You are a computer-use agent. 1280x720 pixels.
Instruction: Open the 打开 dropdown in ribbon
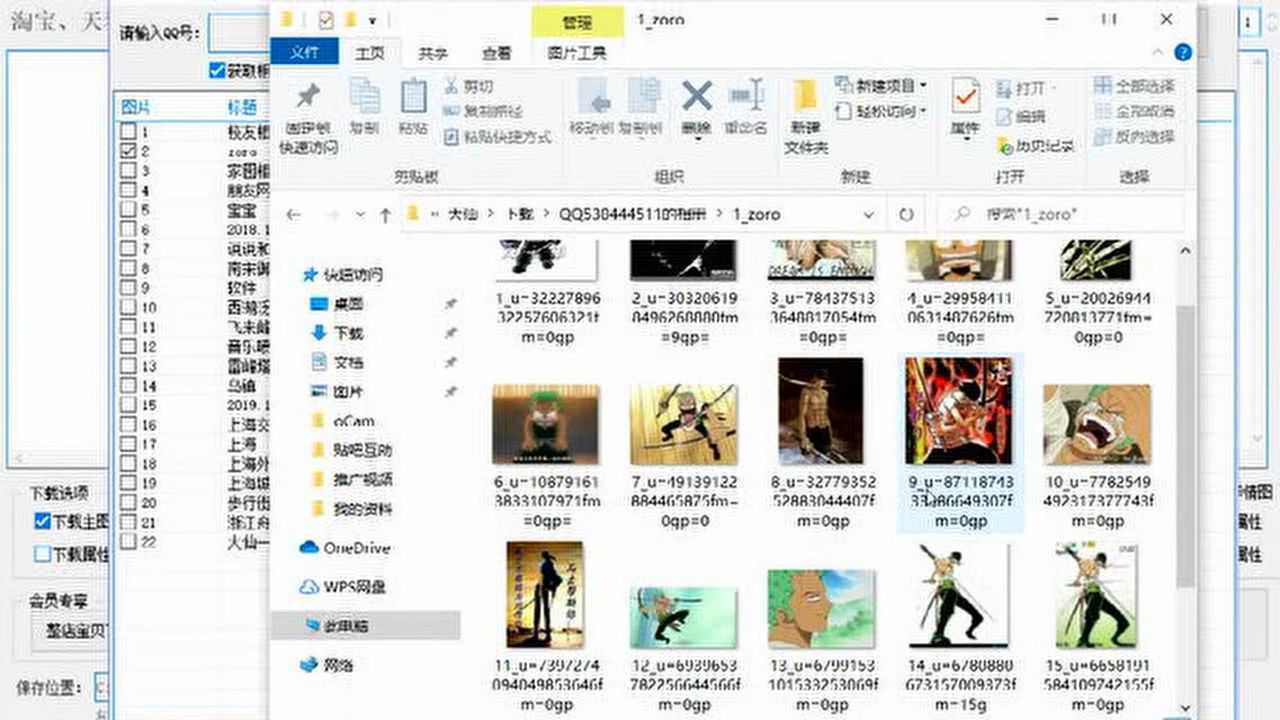[x=1054, y=89]
